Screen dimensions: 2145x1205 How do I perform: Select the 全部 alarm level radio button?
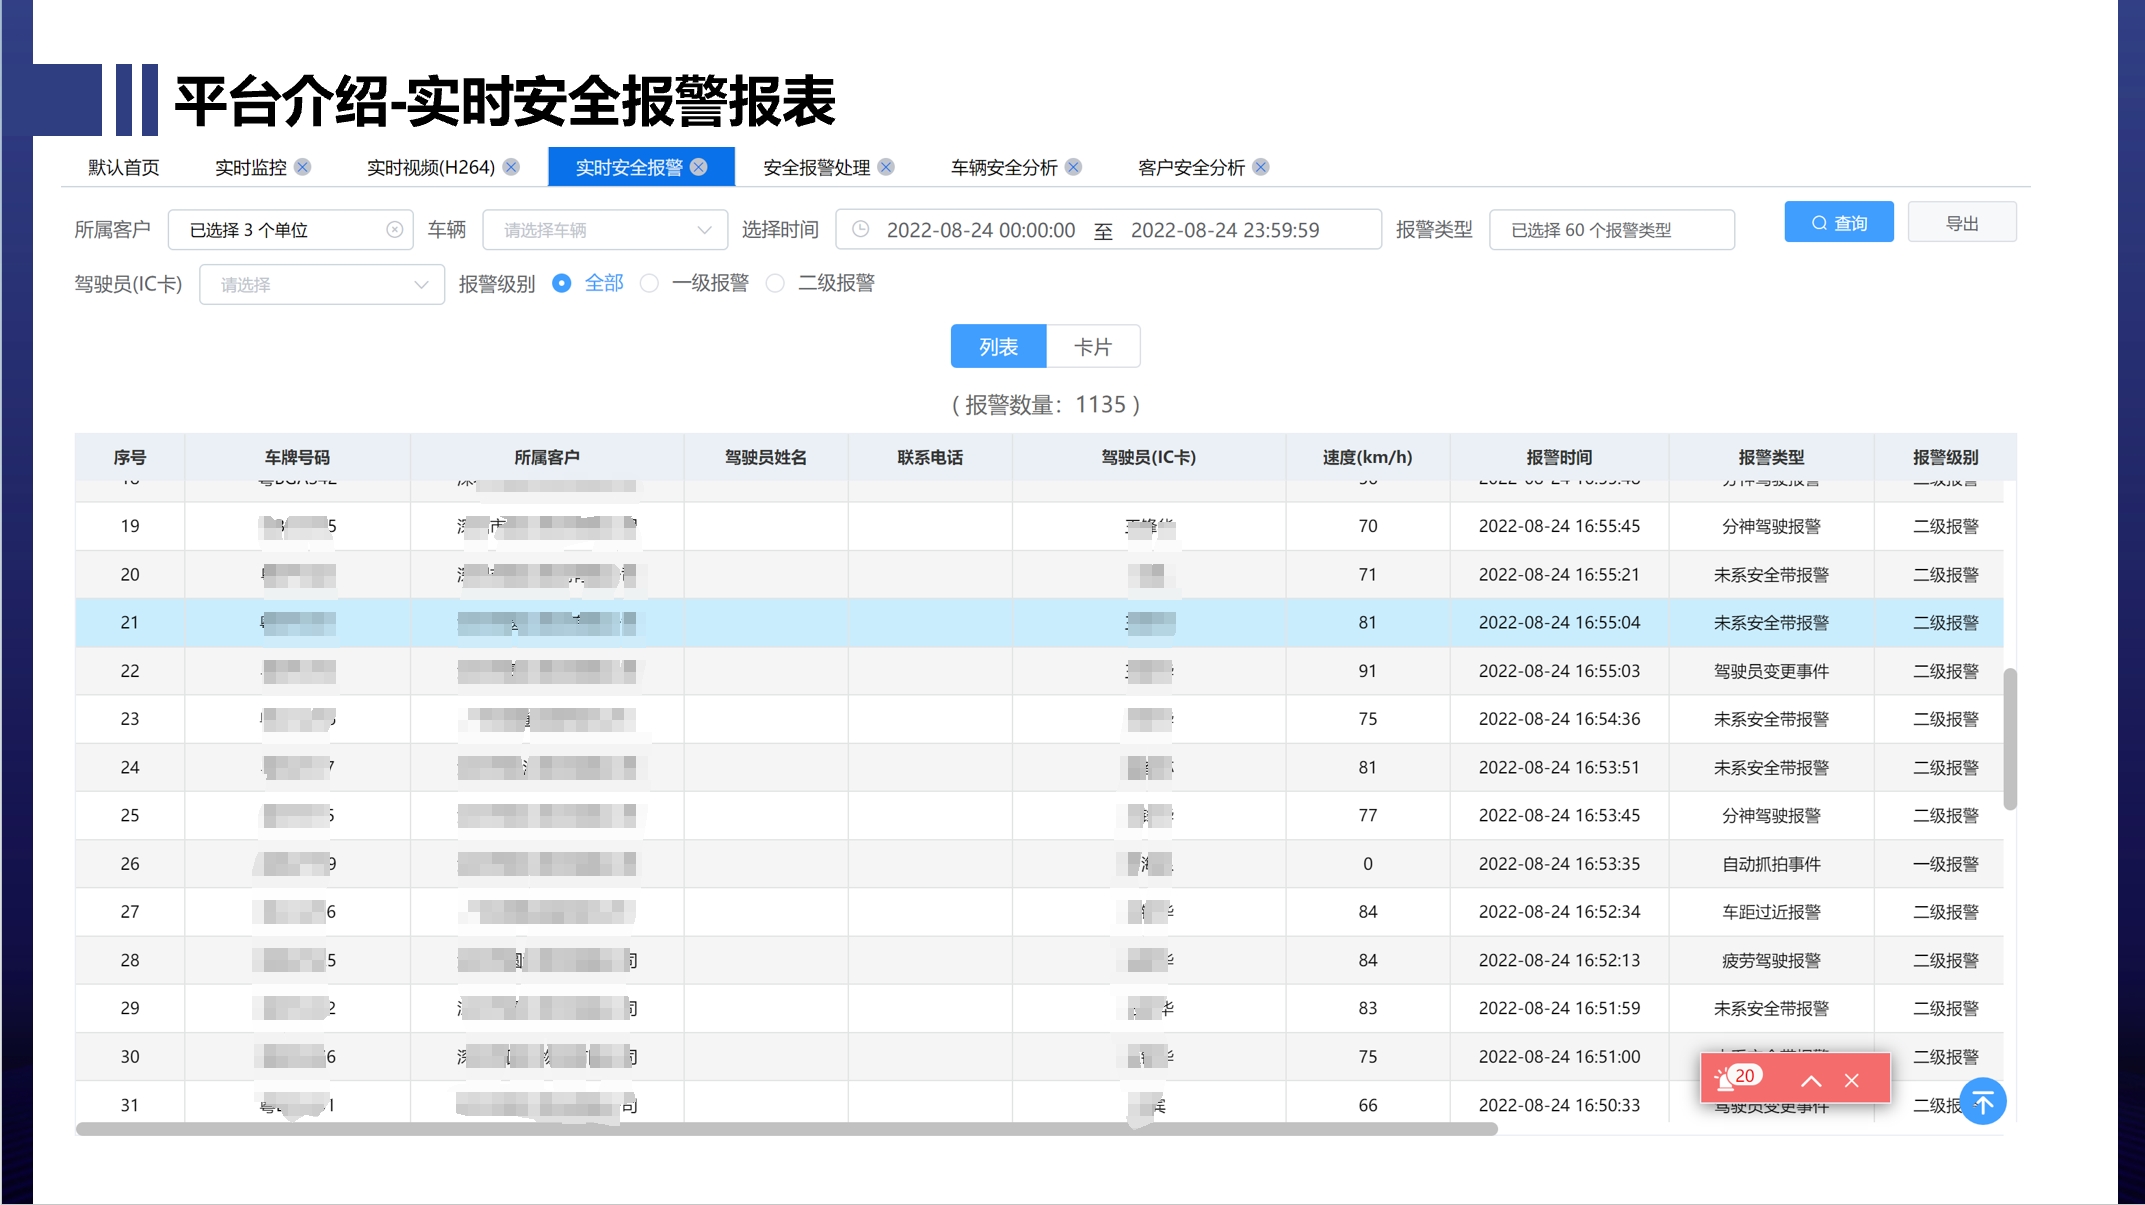pyautogui.click(x=562, y=283)
